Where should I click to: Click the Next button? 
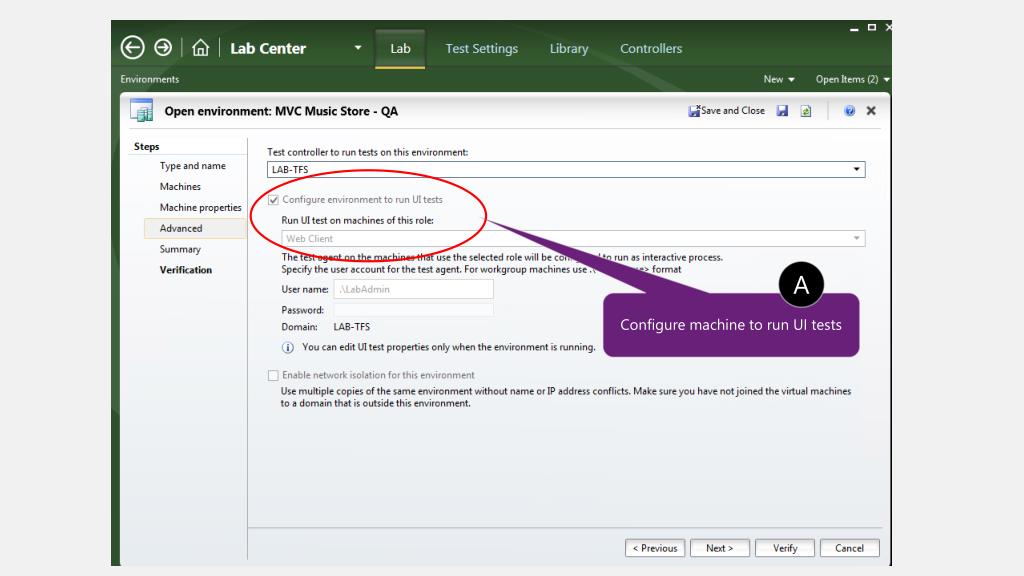pyautogui.click(x=719, y=548)
